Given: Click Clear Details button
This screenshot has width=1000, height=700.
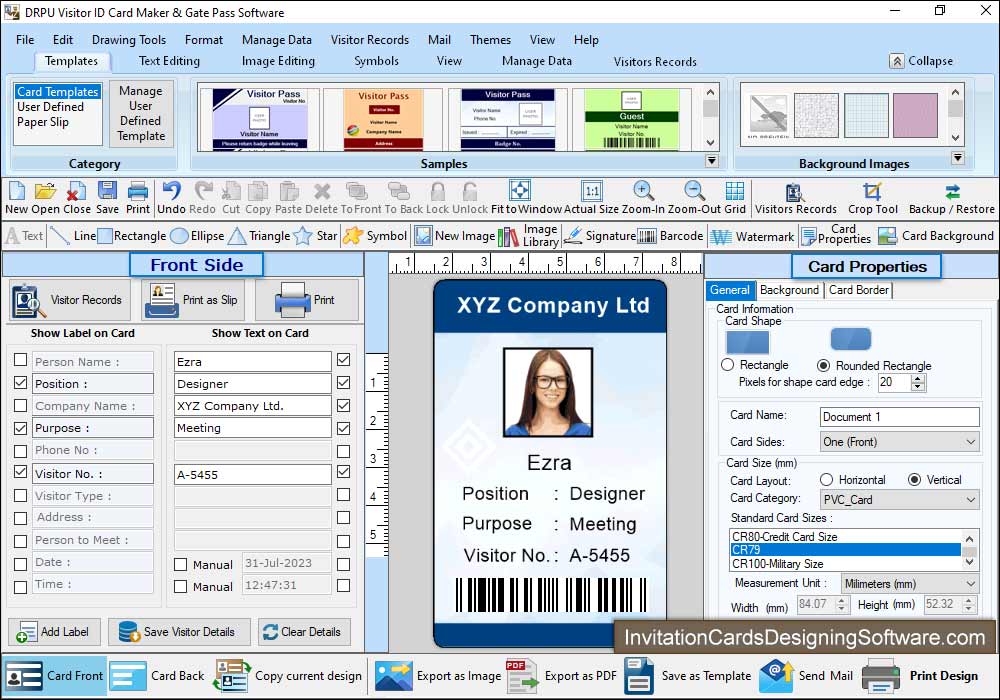Looking at the screenshot, I should [304, 632].
